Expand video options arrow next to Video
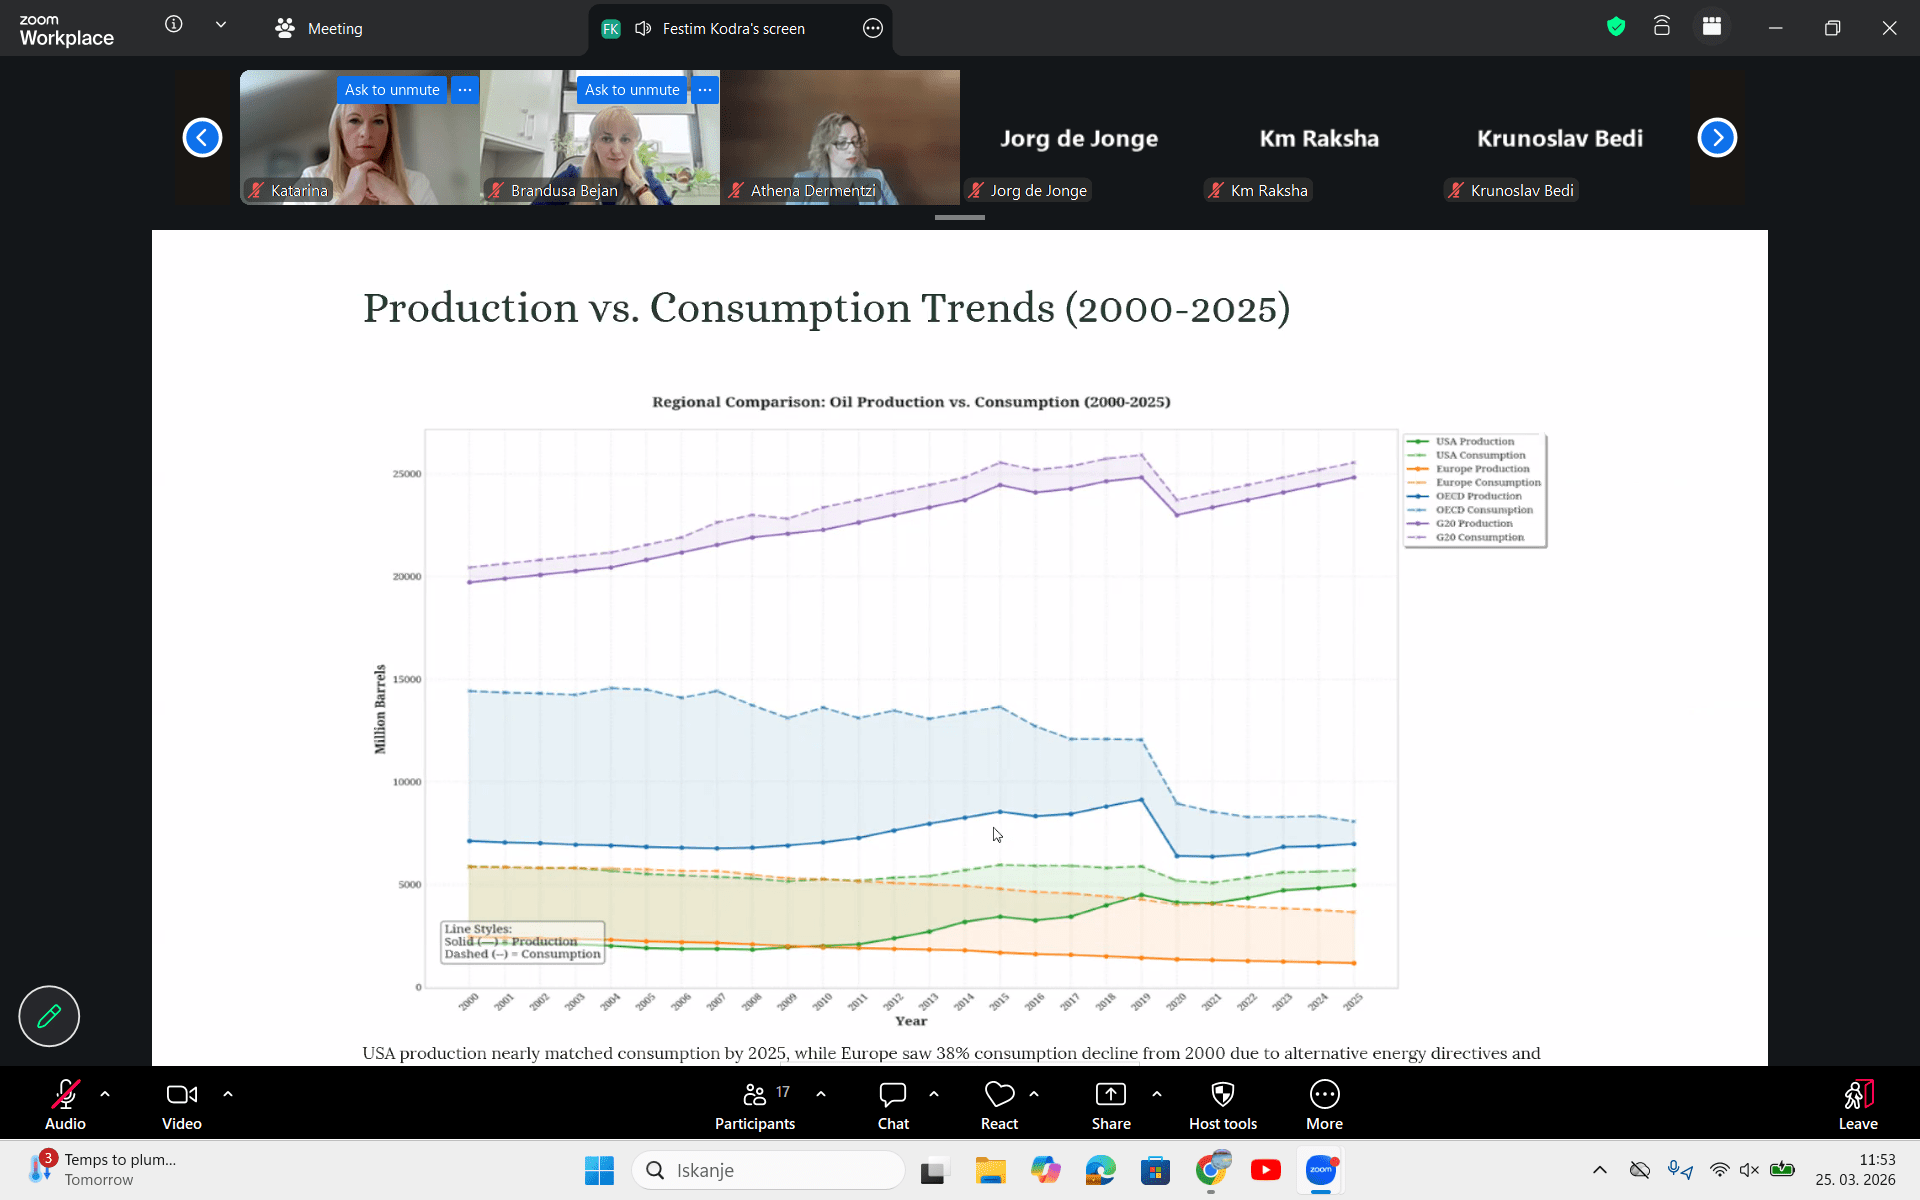The image size is (1920, 1200). pyautogui.click(x=228, y=1094)
